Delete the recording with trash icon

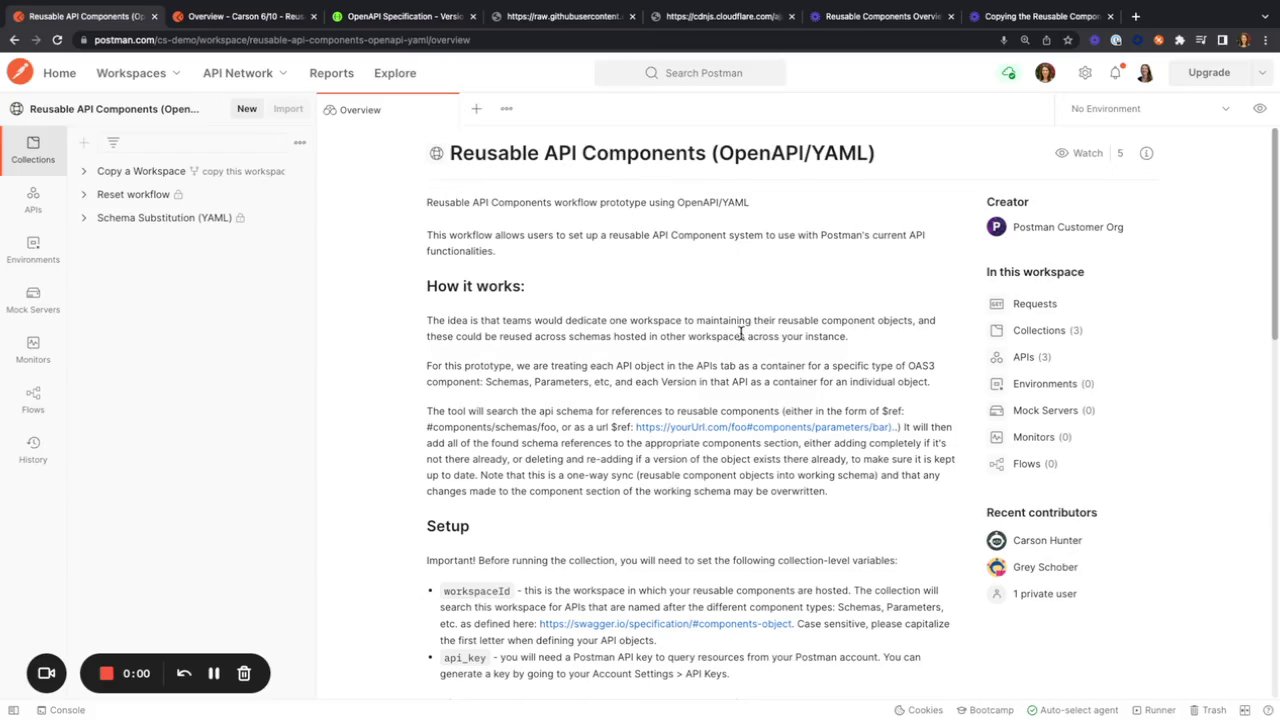point(244,673)
